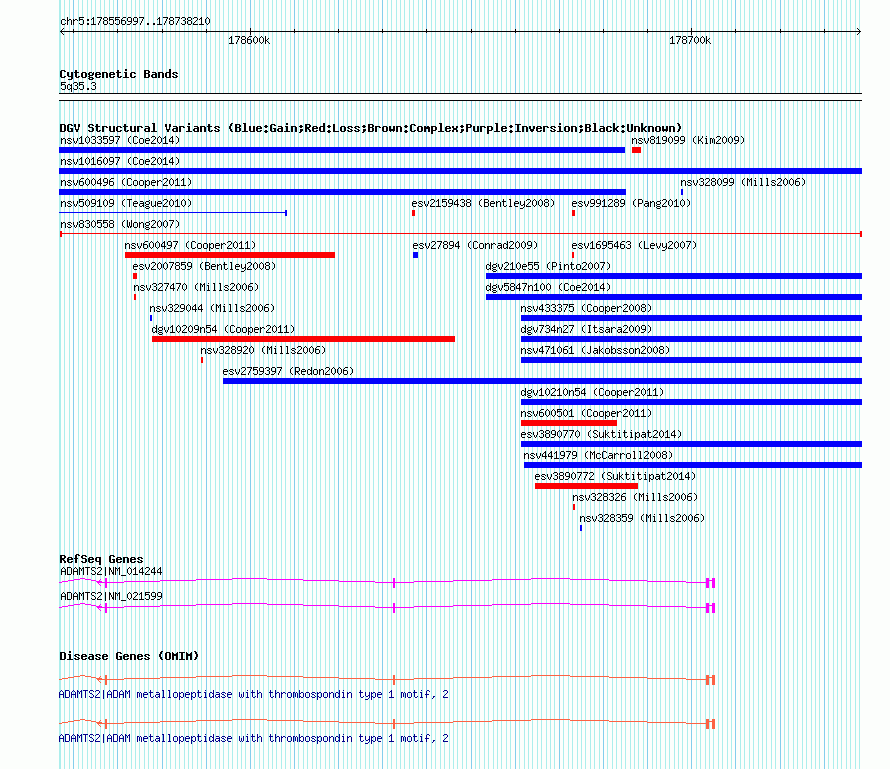Click the DGV Structural Variants track title

371,128
